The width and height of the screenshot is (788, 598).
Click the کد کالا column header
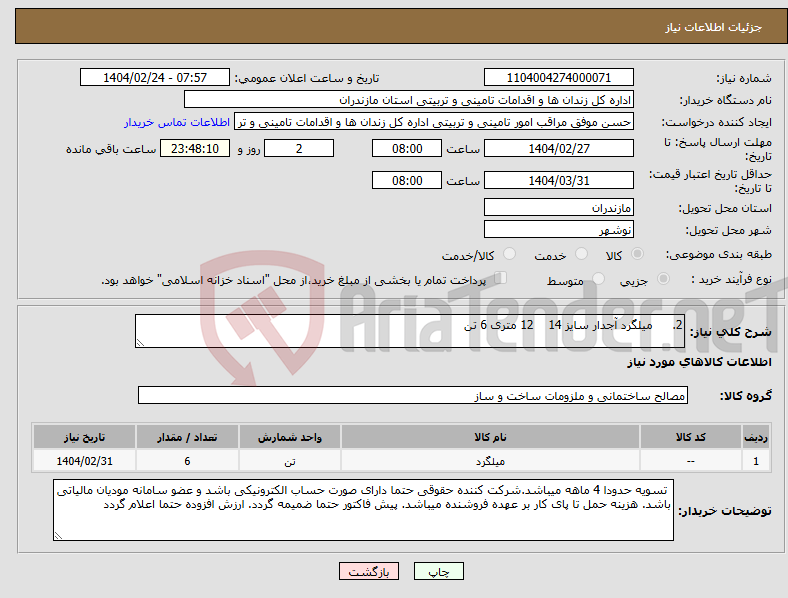[x=691, y=437]
